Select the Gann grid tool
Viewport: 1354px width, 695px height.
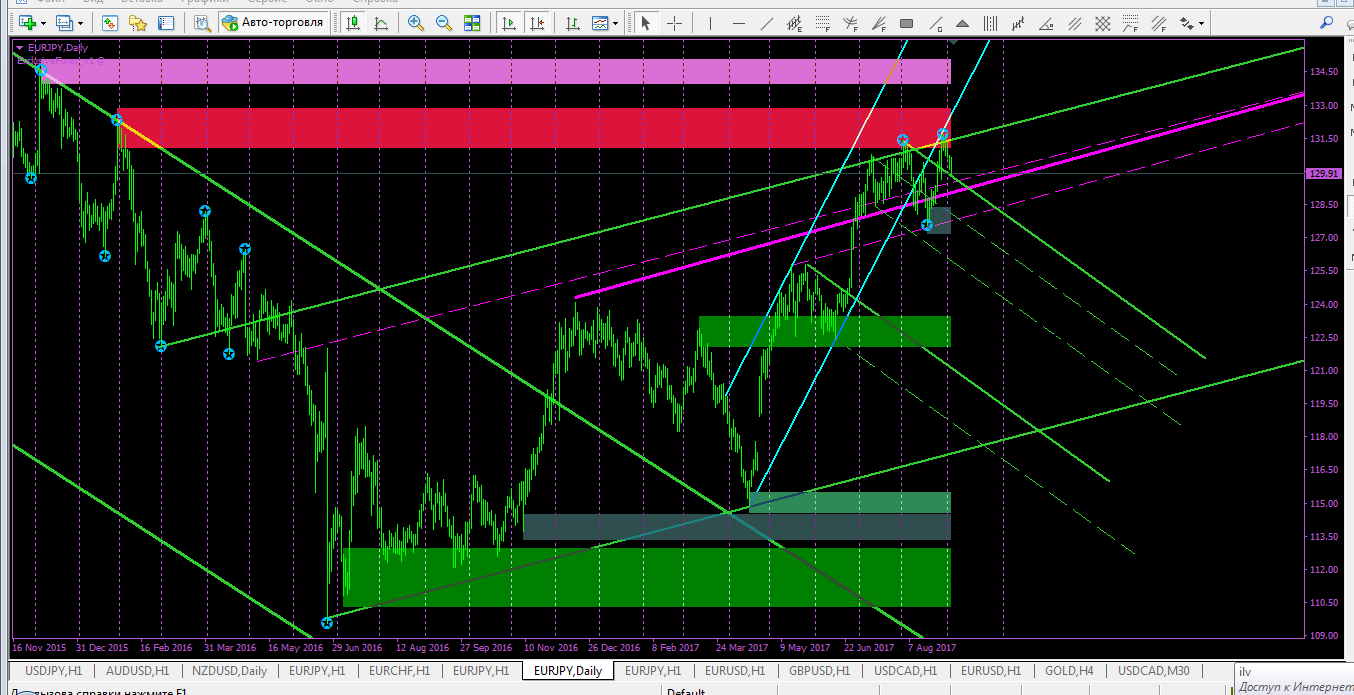tap(1102, 22)
